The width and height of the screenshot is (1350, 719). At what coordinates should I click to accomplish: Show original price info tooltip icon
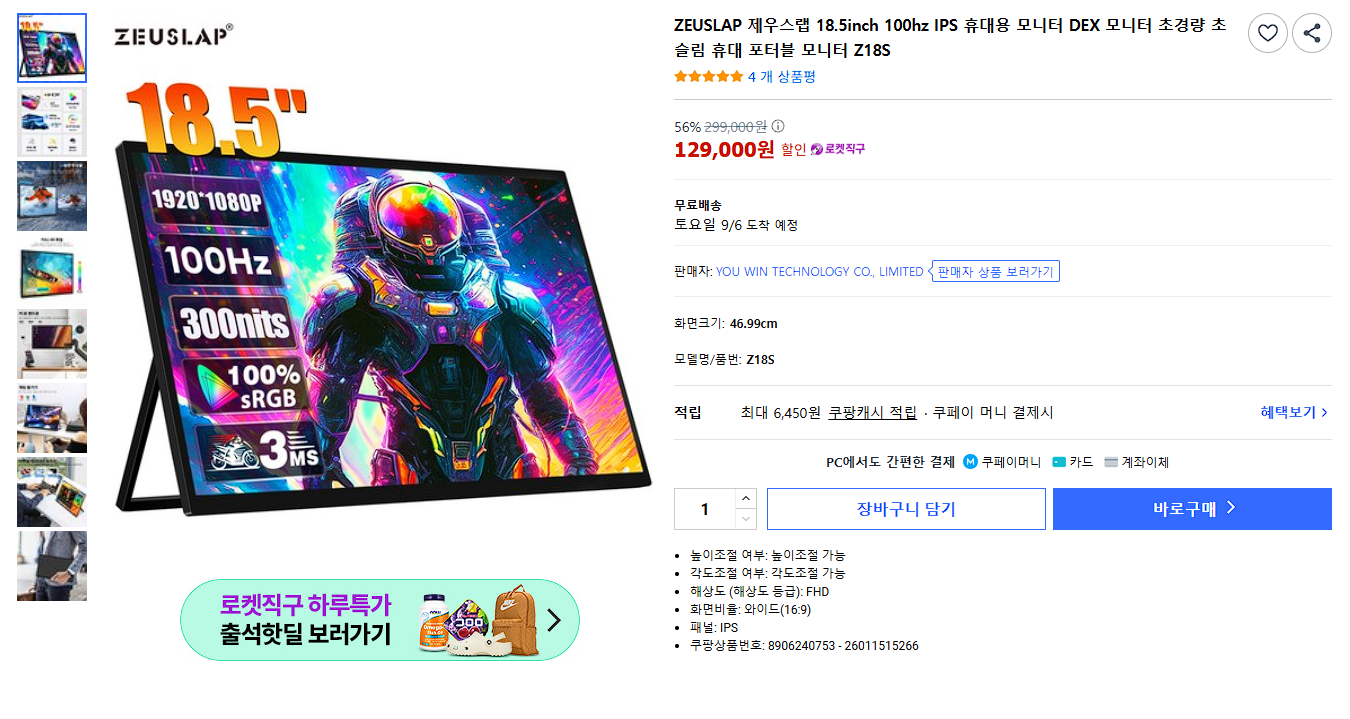[x=778, y=127]
